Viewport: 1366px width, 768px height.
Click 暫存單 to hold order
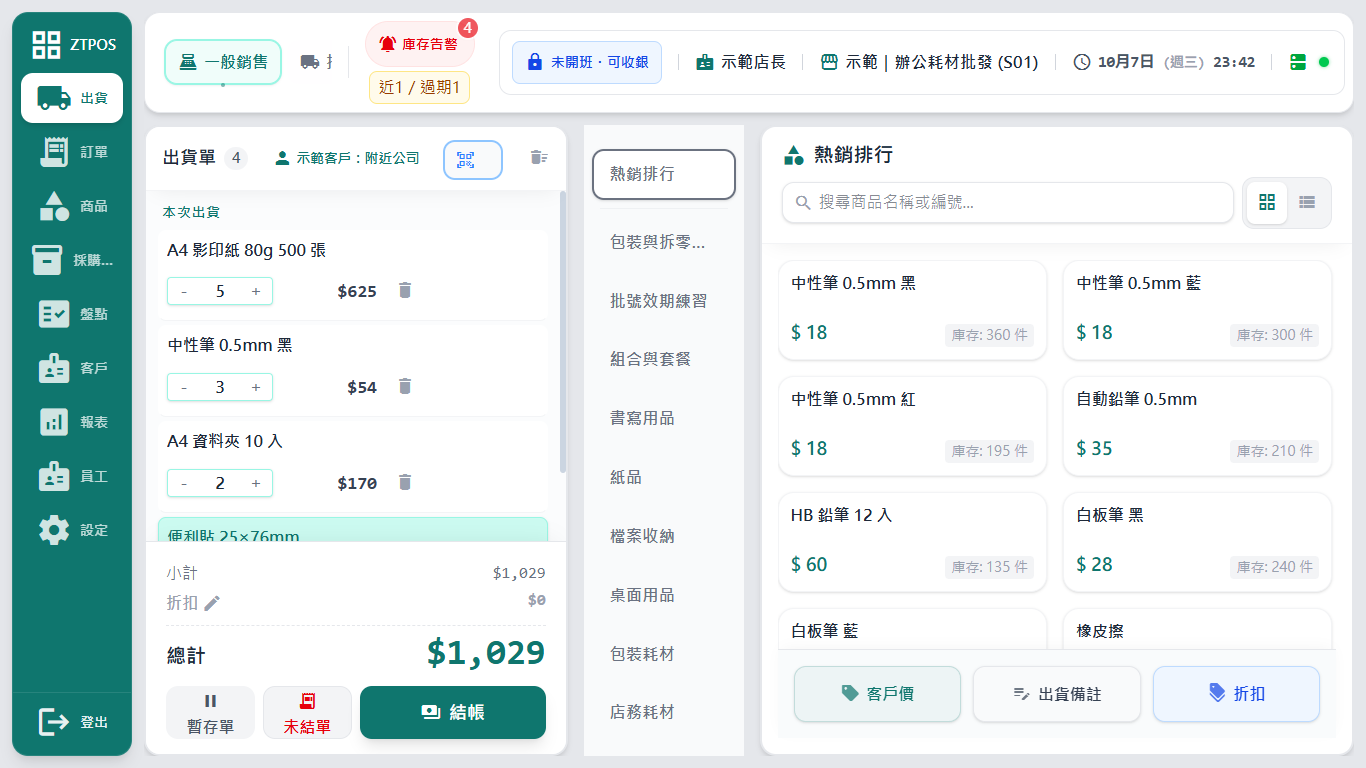(210, 713)
